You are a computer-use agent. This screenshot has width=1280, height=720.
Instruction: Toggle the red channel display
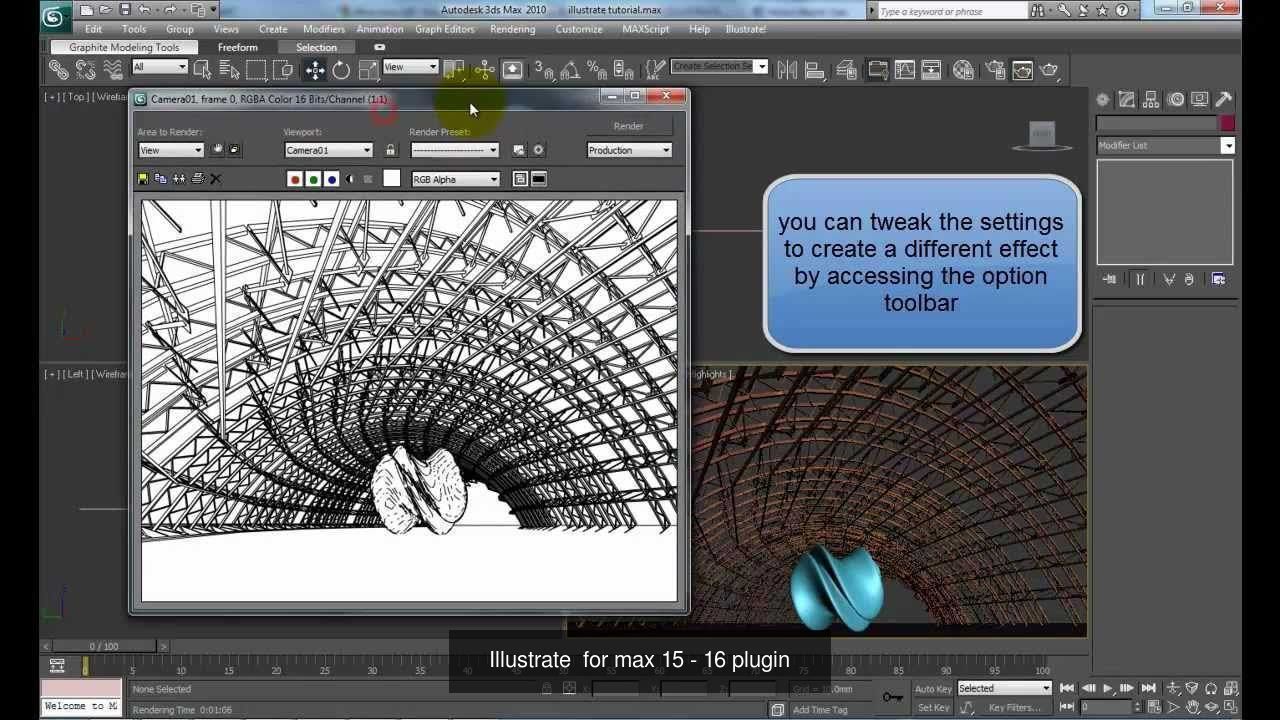click(x=295, y=179)
